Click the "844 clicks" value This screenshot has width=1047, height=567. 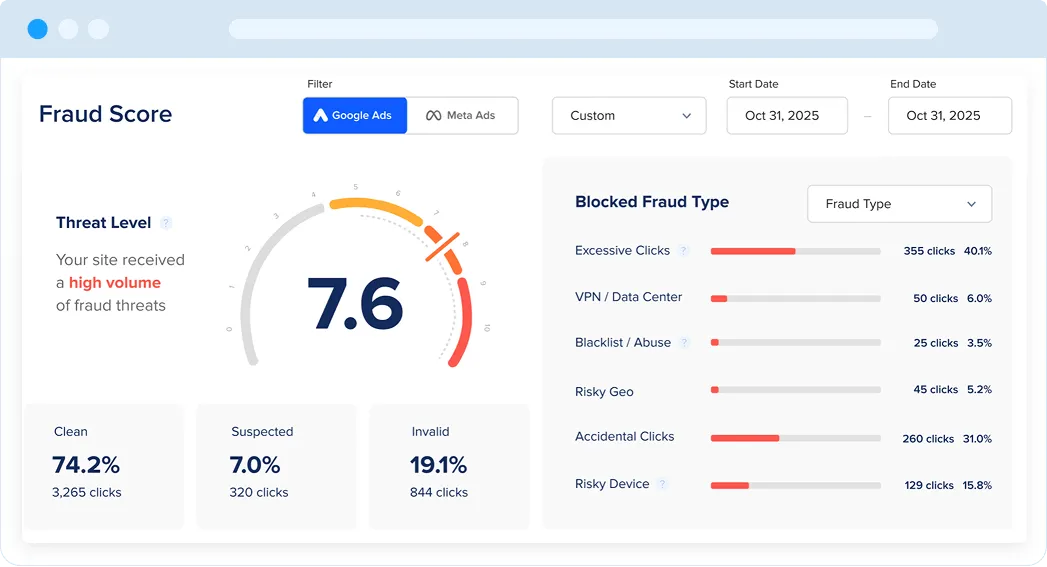[x=439, y=492]
